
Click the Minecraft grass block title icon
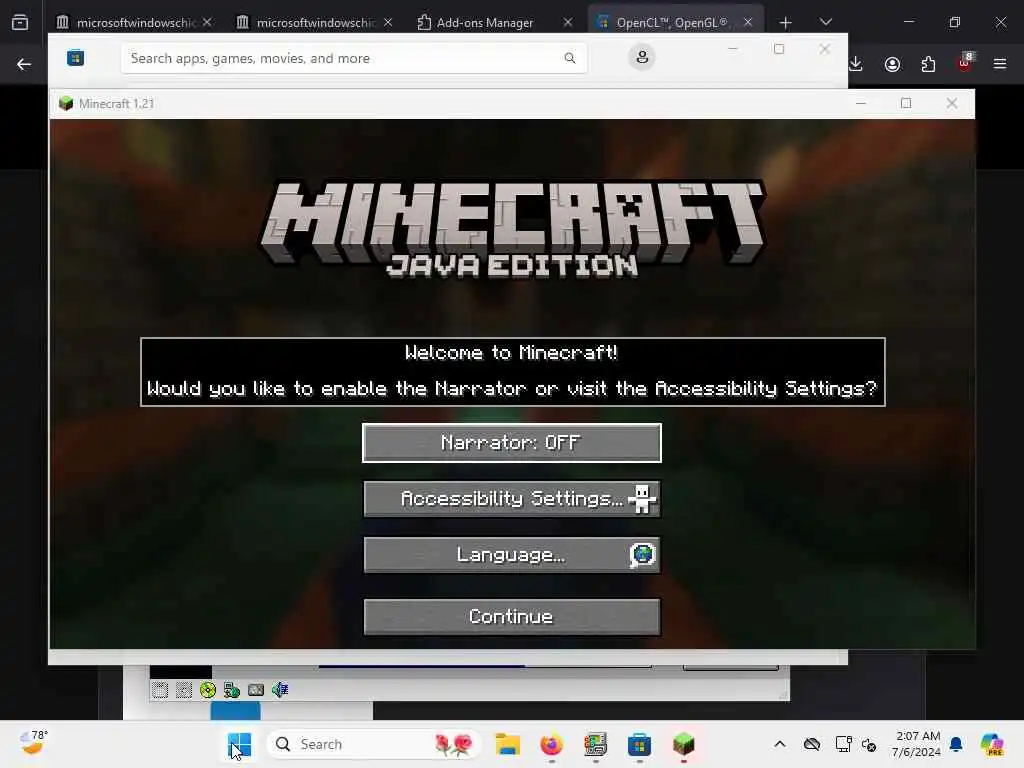[x=66, y=104]
